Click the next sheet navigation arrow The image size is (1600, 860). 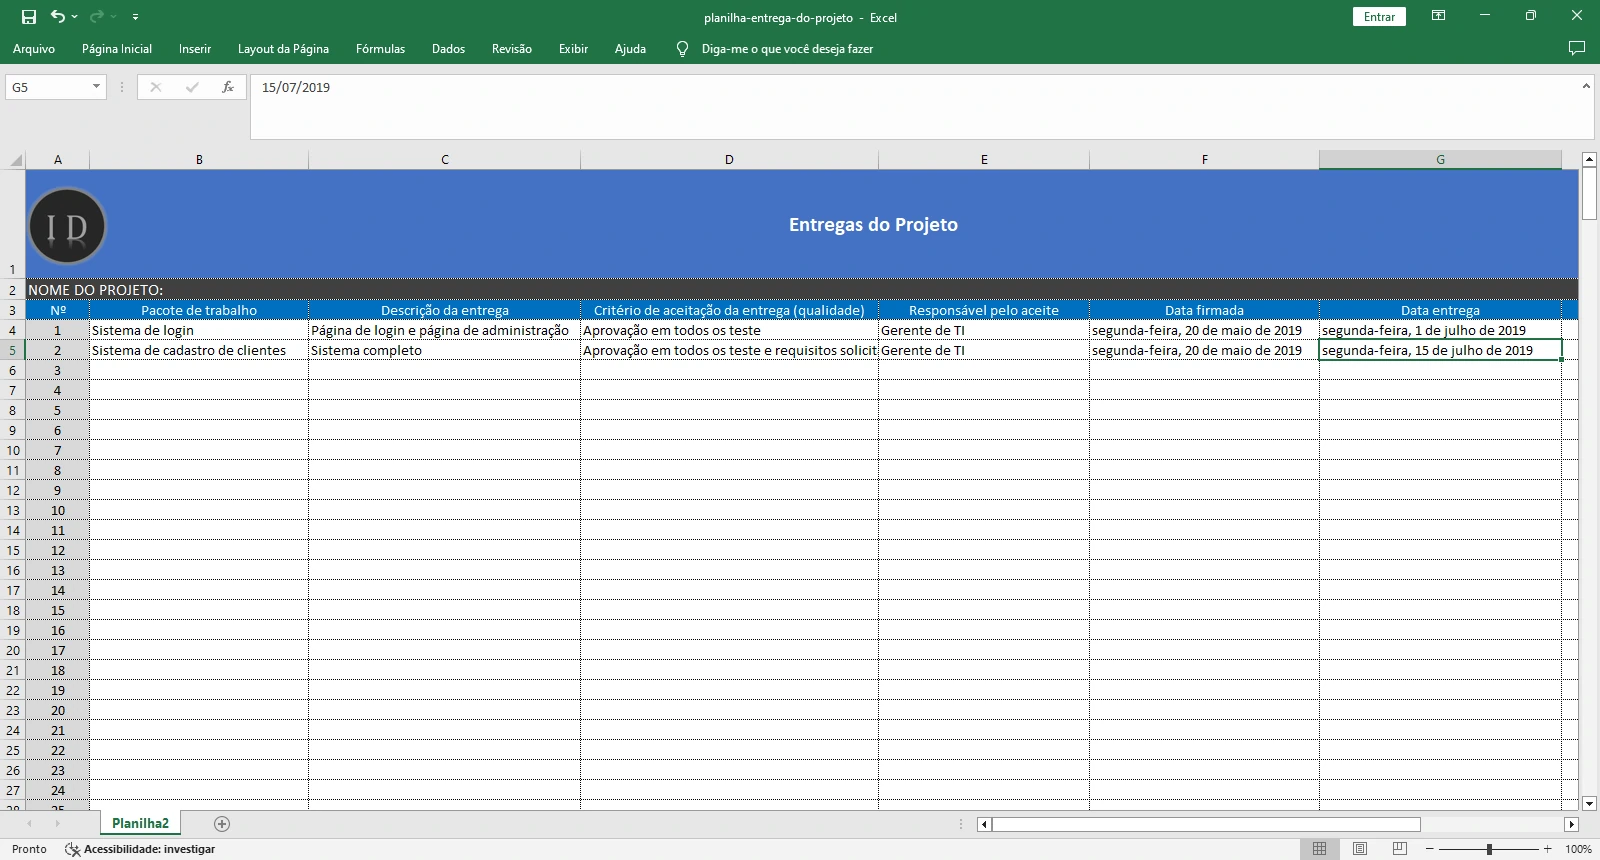[57, 823]
